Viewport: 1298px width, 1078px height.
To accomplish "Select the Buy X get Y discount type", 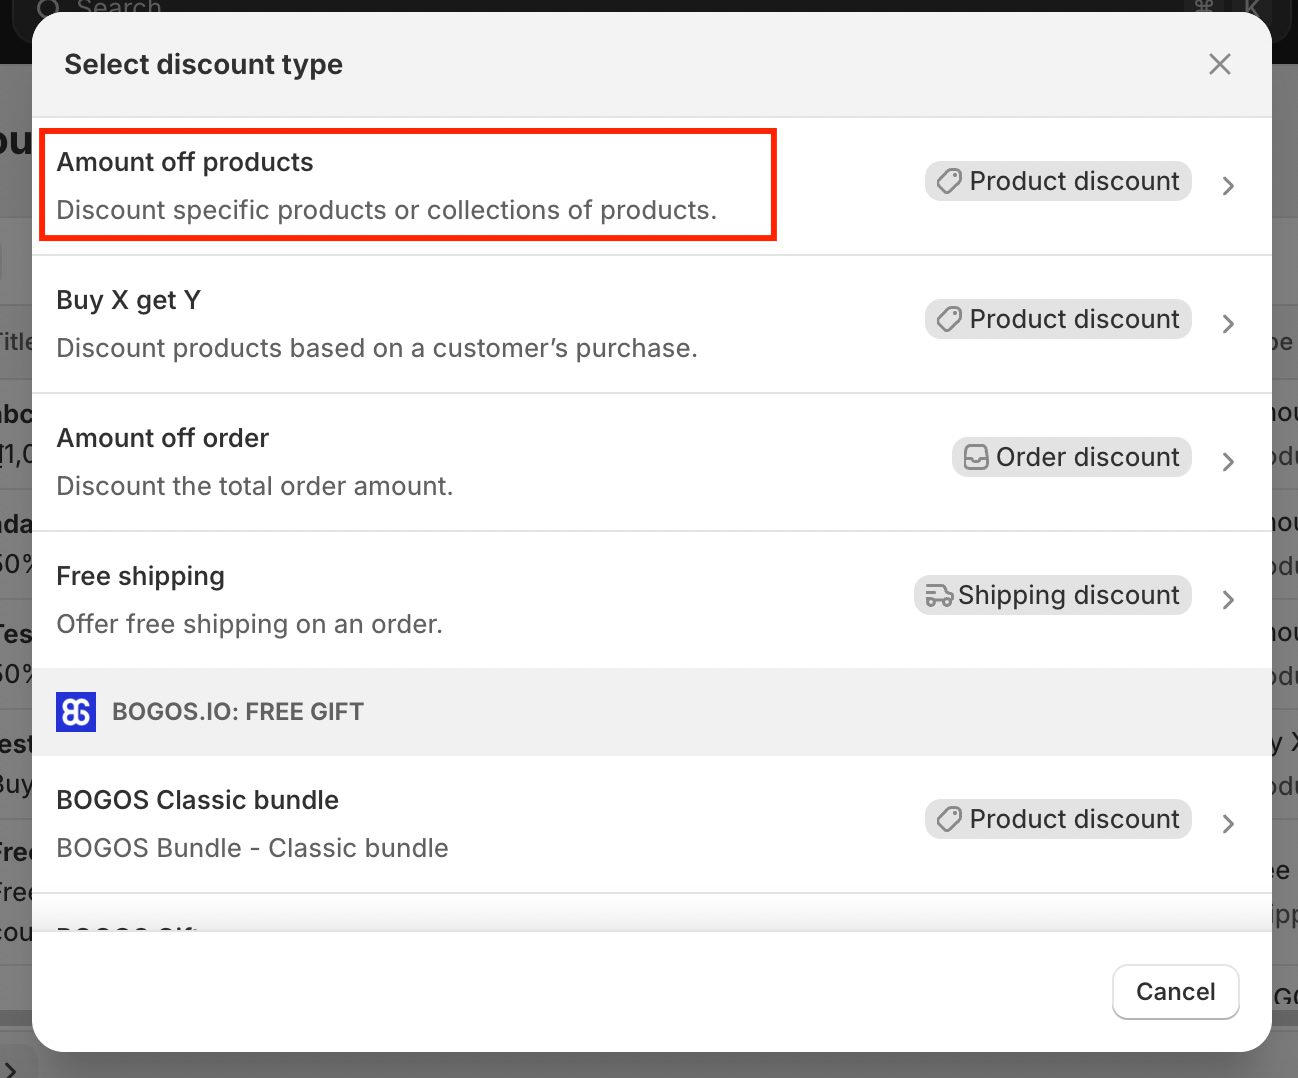I will point(400,323).
